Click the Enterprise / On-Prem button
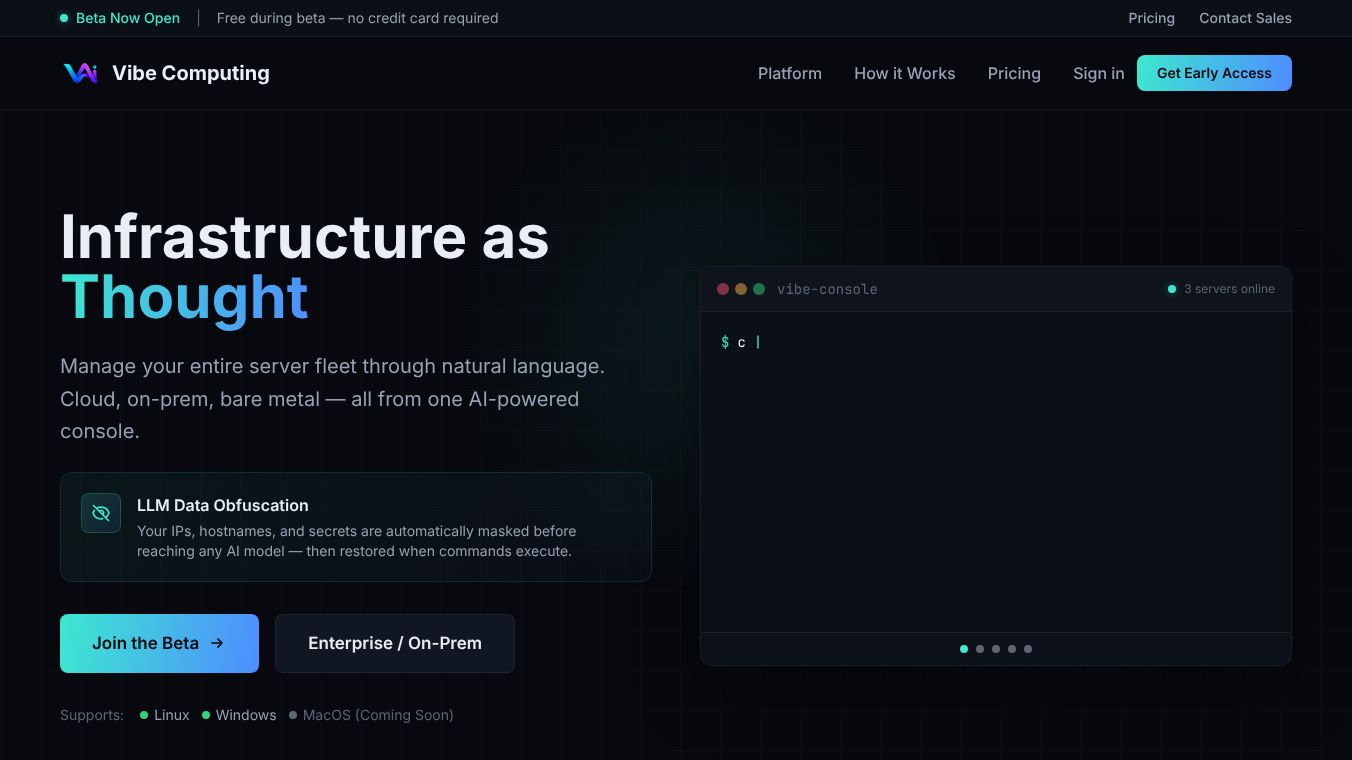This screenshot has height=760, width=1352. point(395,643)
